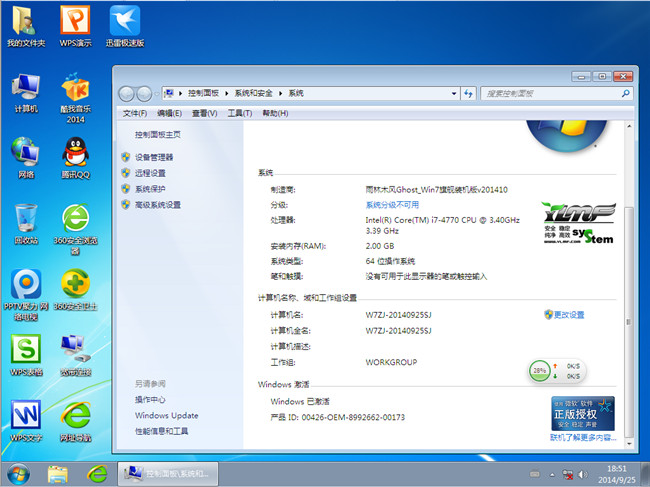Image resolution: width=650 pixels, height=487 pixels.
Task: Open 高级系统设置 in the sidebar
Action: pos(158,205)
